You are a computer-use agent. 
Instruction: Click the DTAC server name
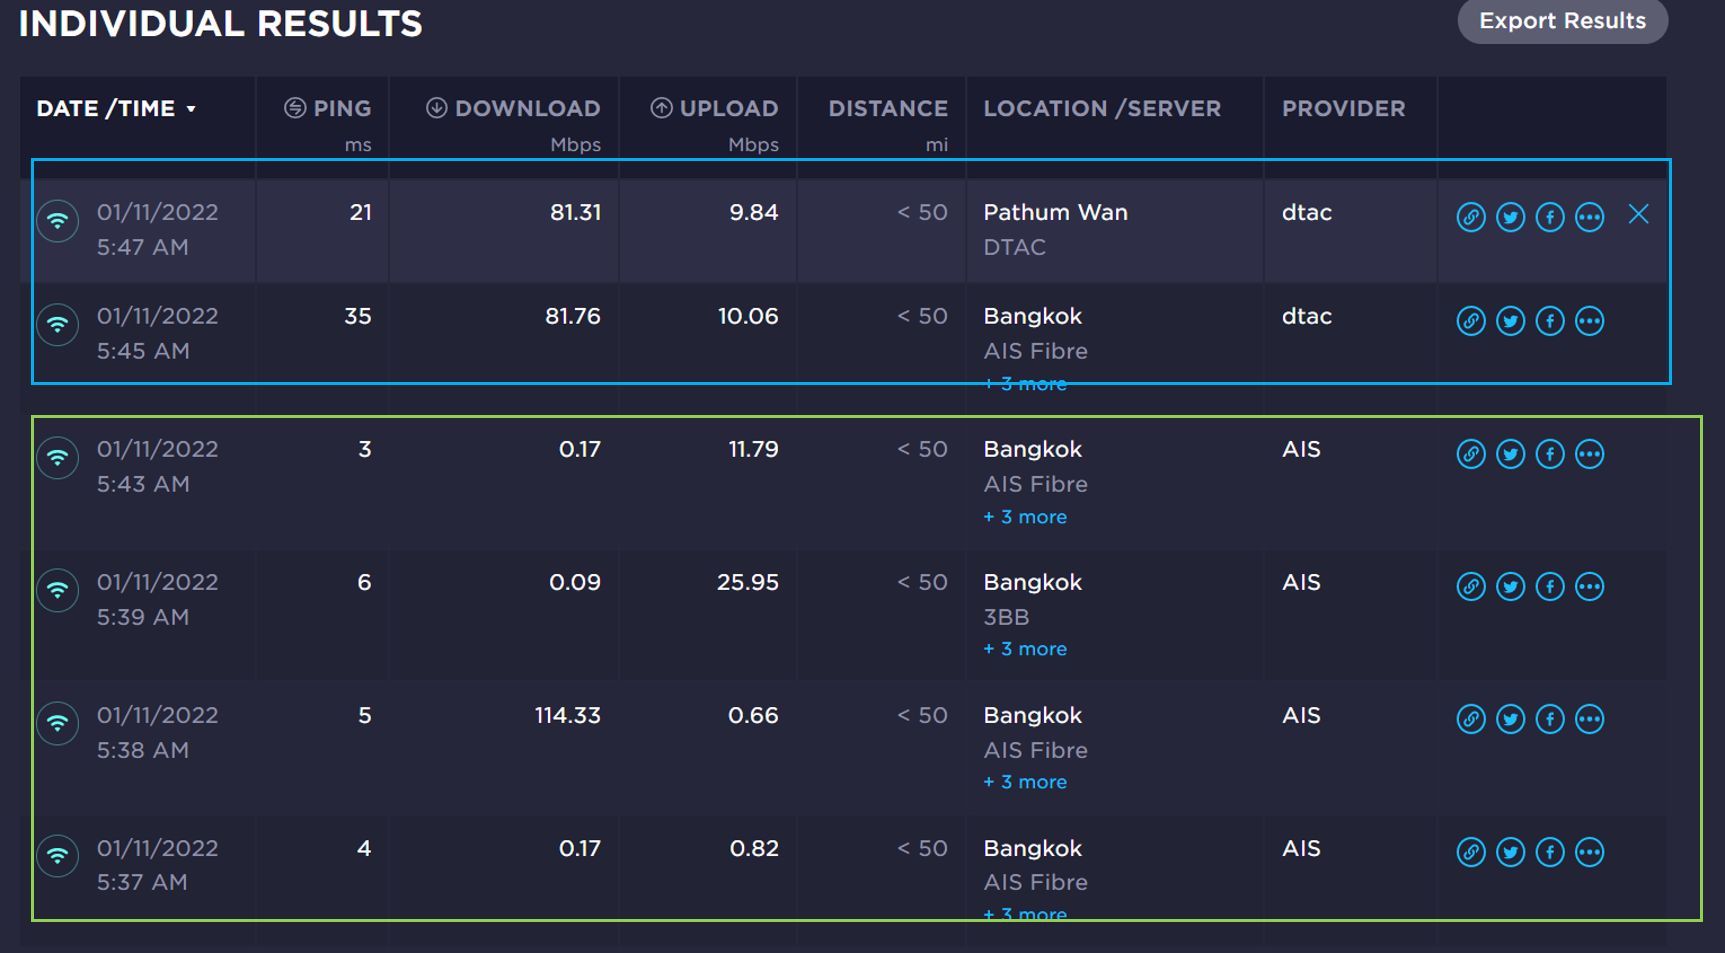pos(1014,247)
